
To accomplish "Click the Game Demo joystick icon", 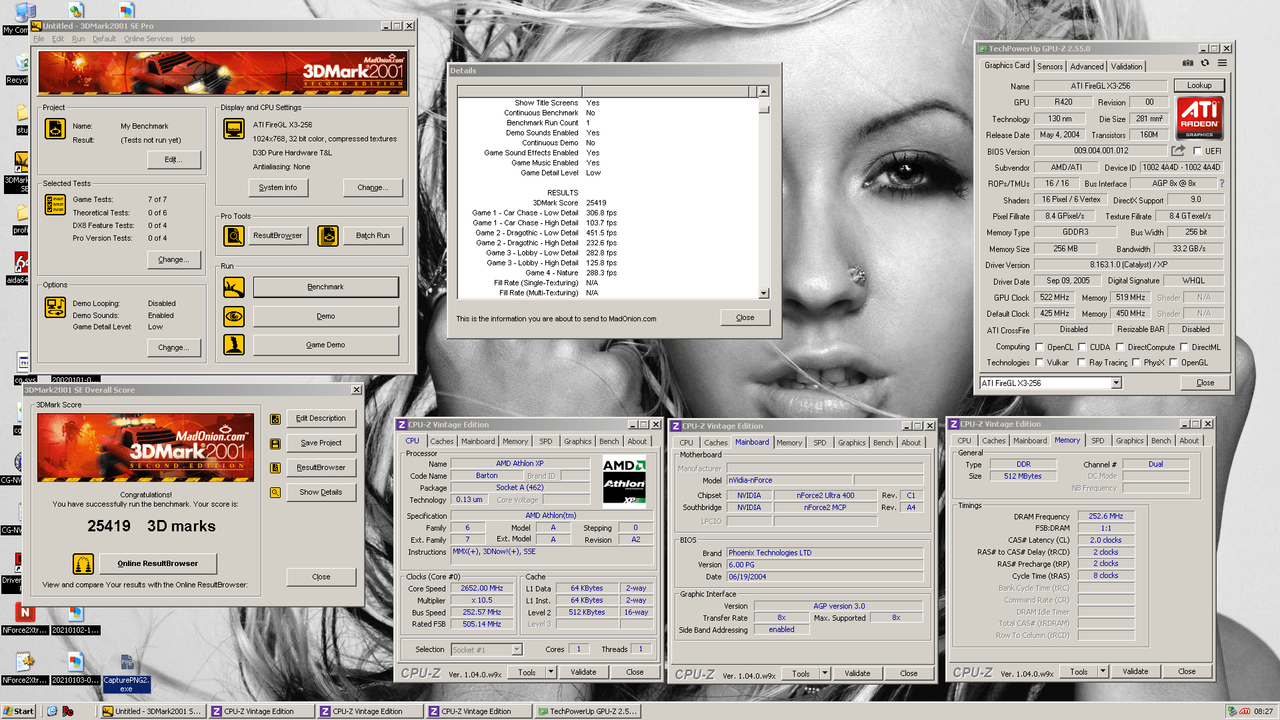I will tap(233, 345).
